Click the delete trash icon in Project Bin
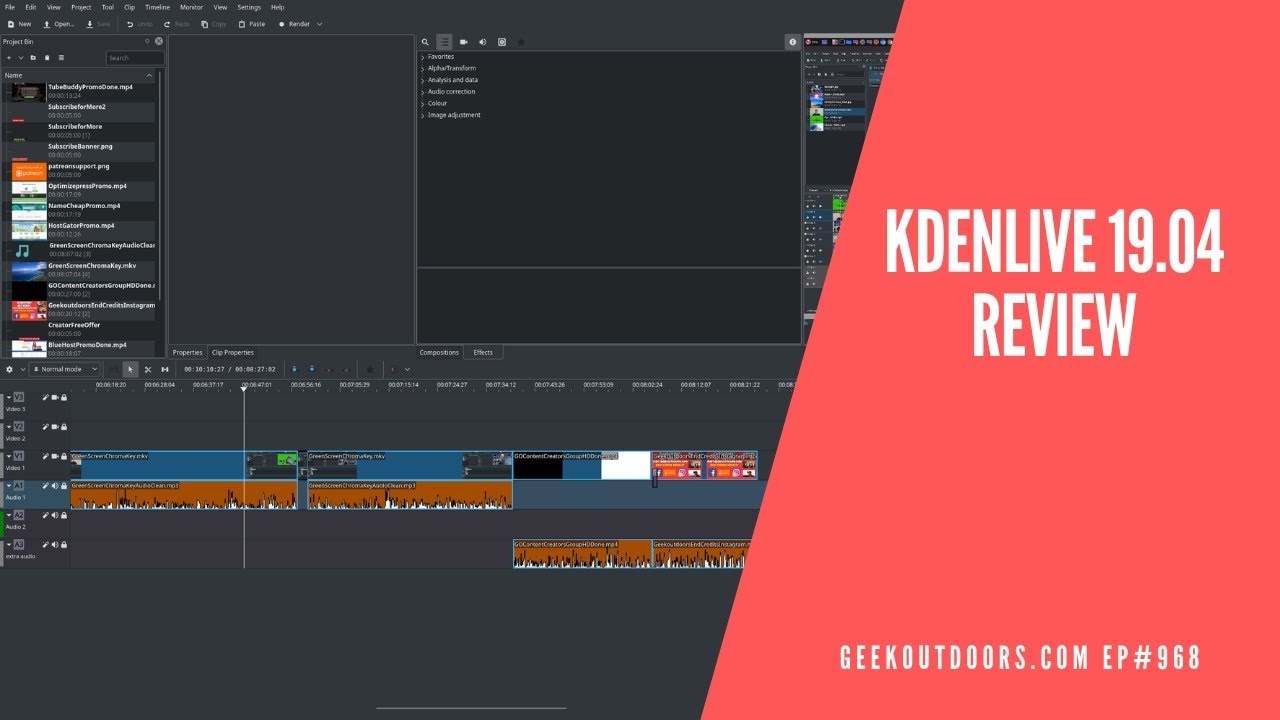Viewport: 1280px width, 720px height. (x=47, y=58)
